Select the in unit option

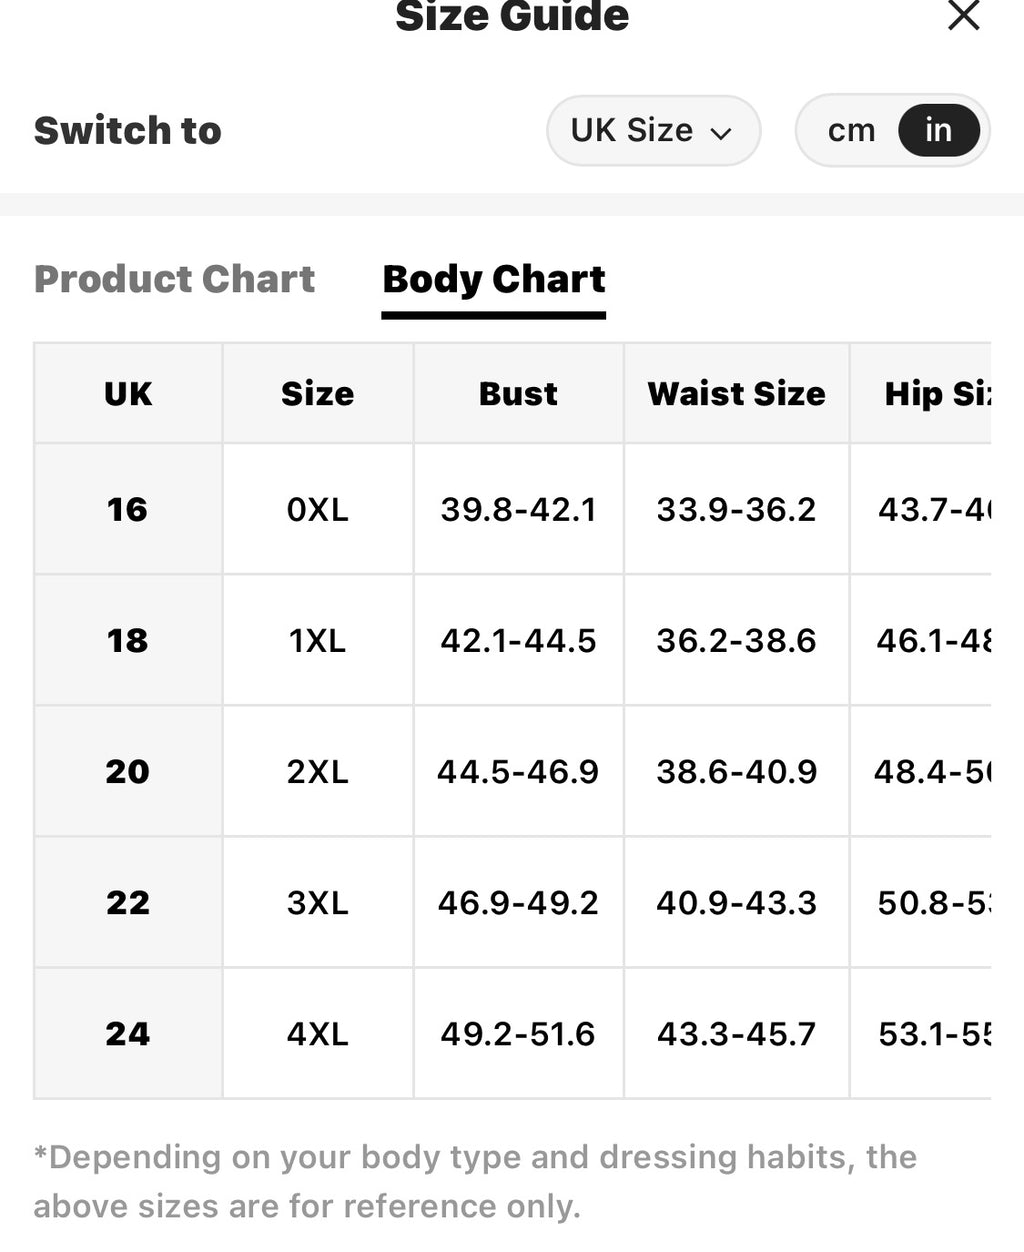[x=938, y=130]
